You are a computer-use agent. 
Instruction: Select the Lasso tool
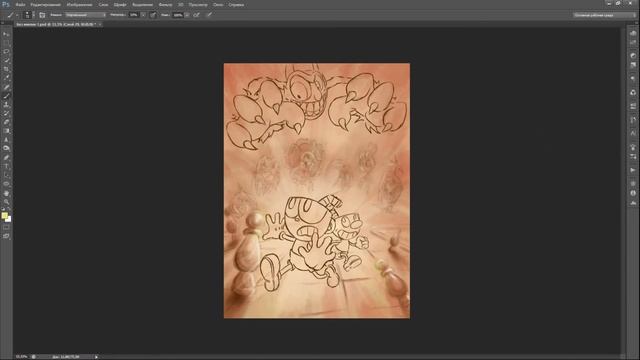pyautogui.click(x=6, y=52)
